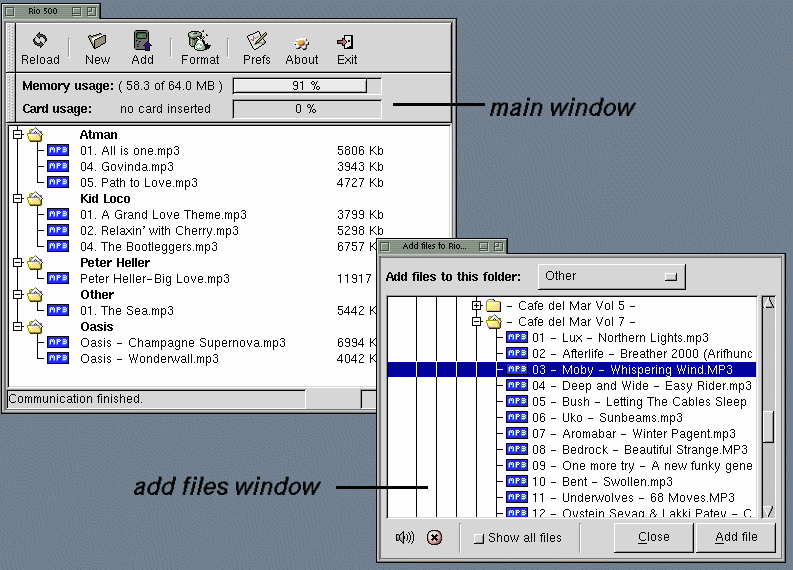Click scrollbar up arrow in Add files list
The height and width of the screenshot is (570, 793).
tap(769, 302)
